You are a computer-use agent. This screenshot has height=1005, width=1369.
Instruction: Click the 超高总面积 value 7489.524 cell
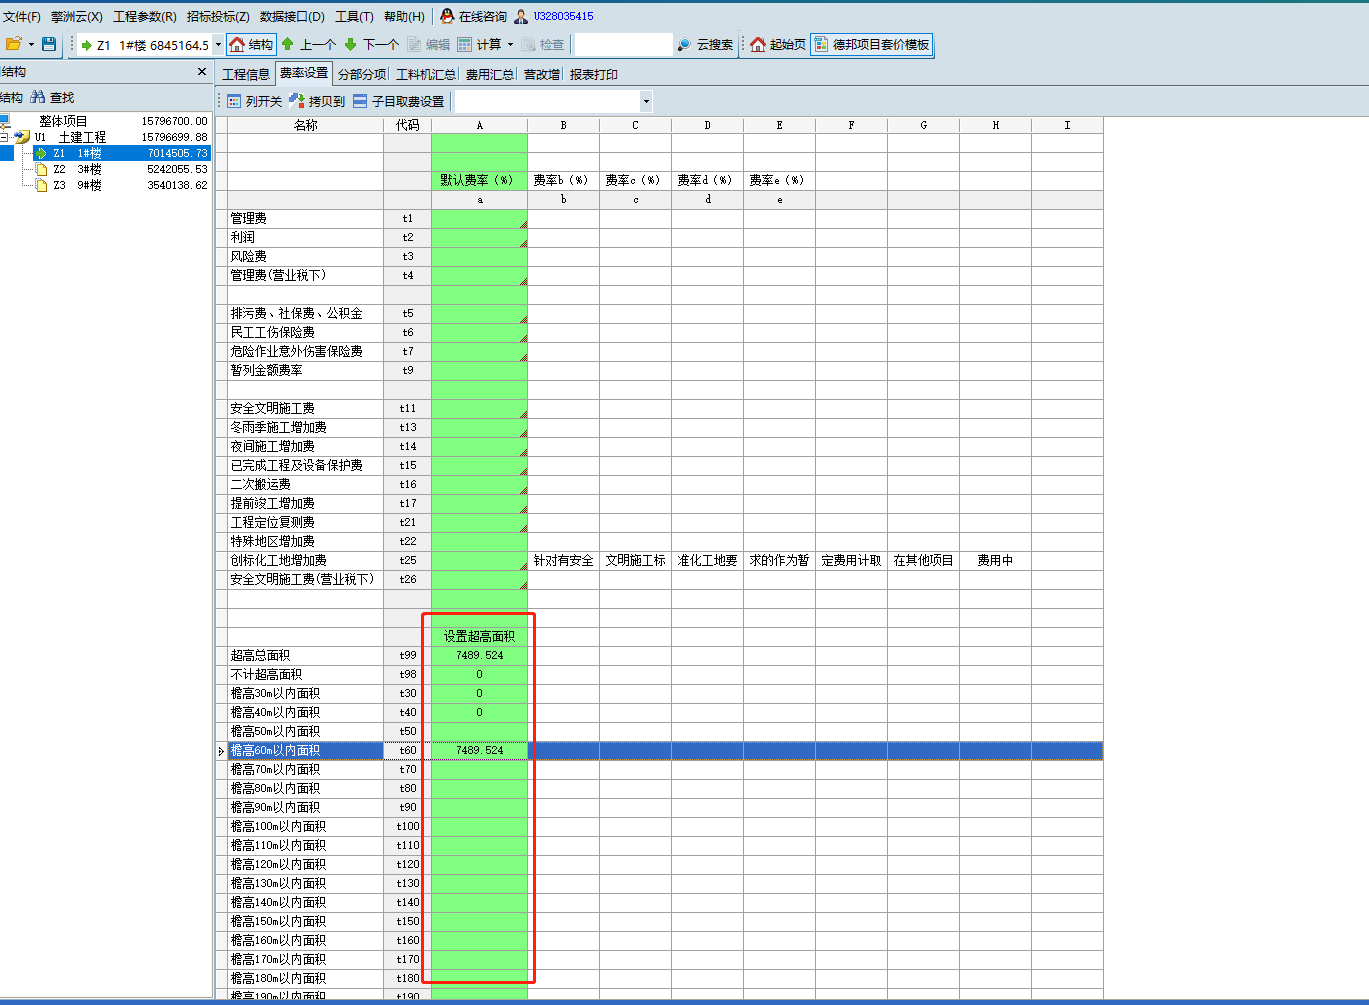(x=479, y=655)
